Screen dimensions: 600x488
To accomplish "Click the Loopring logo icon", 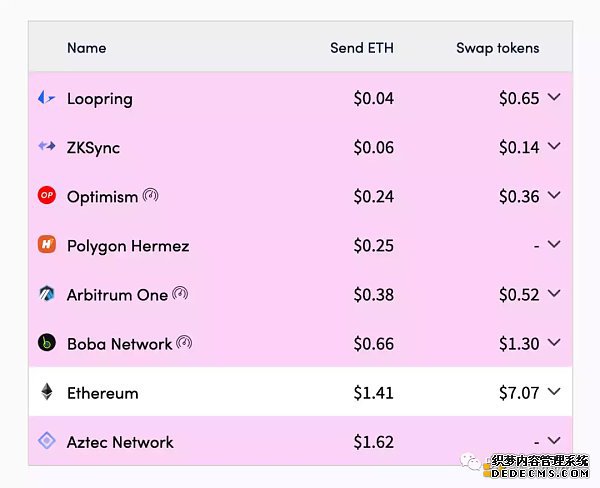I will click(x=46, y=98).
